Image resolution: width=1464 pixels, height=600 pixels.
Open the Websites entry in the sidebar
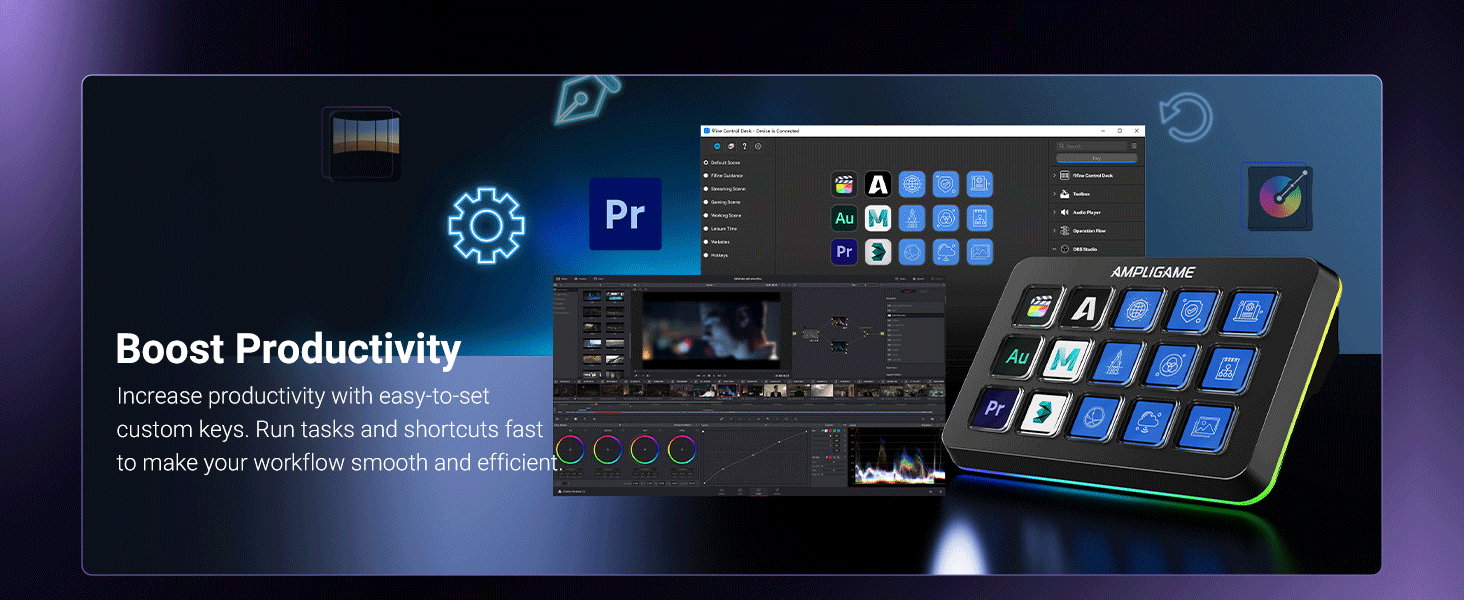(722, 242)
